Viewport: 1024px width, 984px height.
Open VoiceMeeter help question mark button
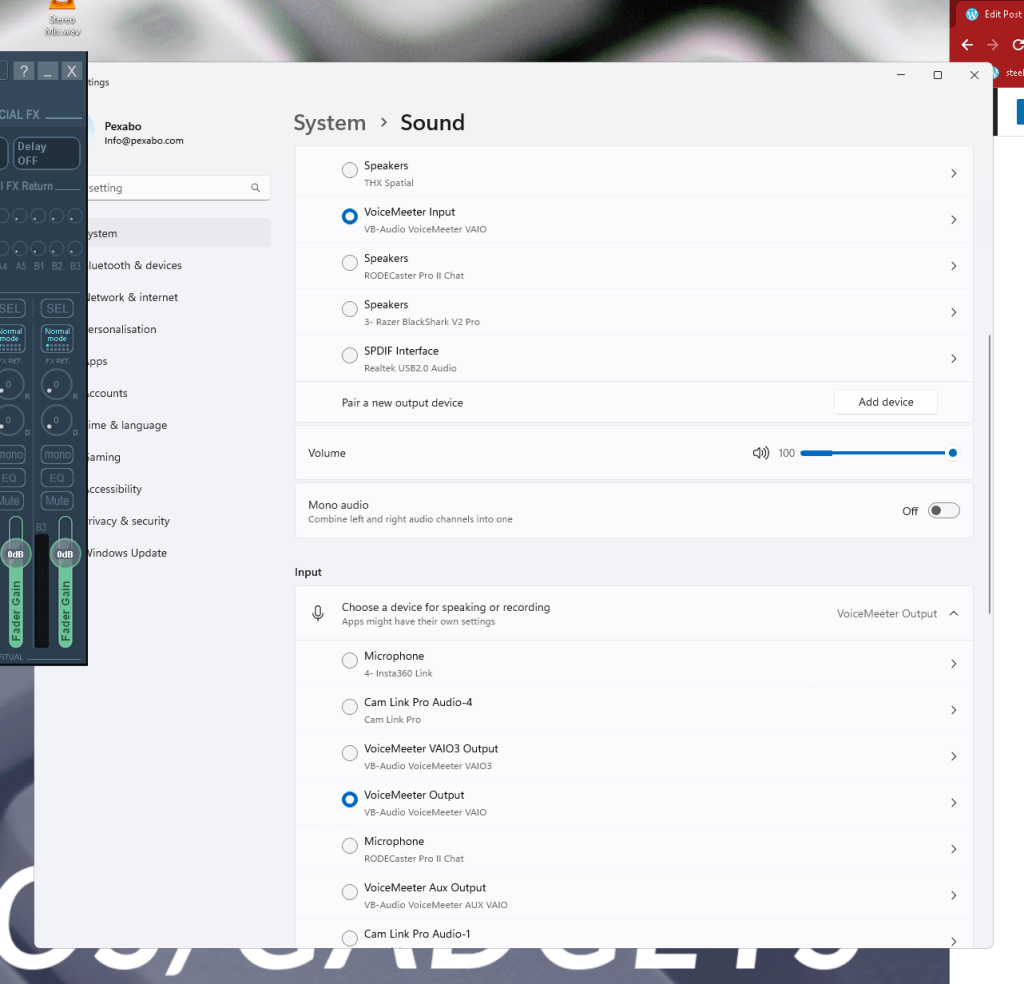coord(24,71)
